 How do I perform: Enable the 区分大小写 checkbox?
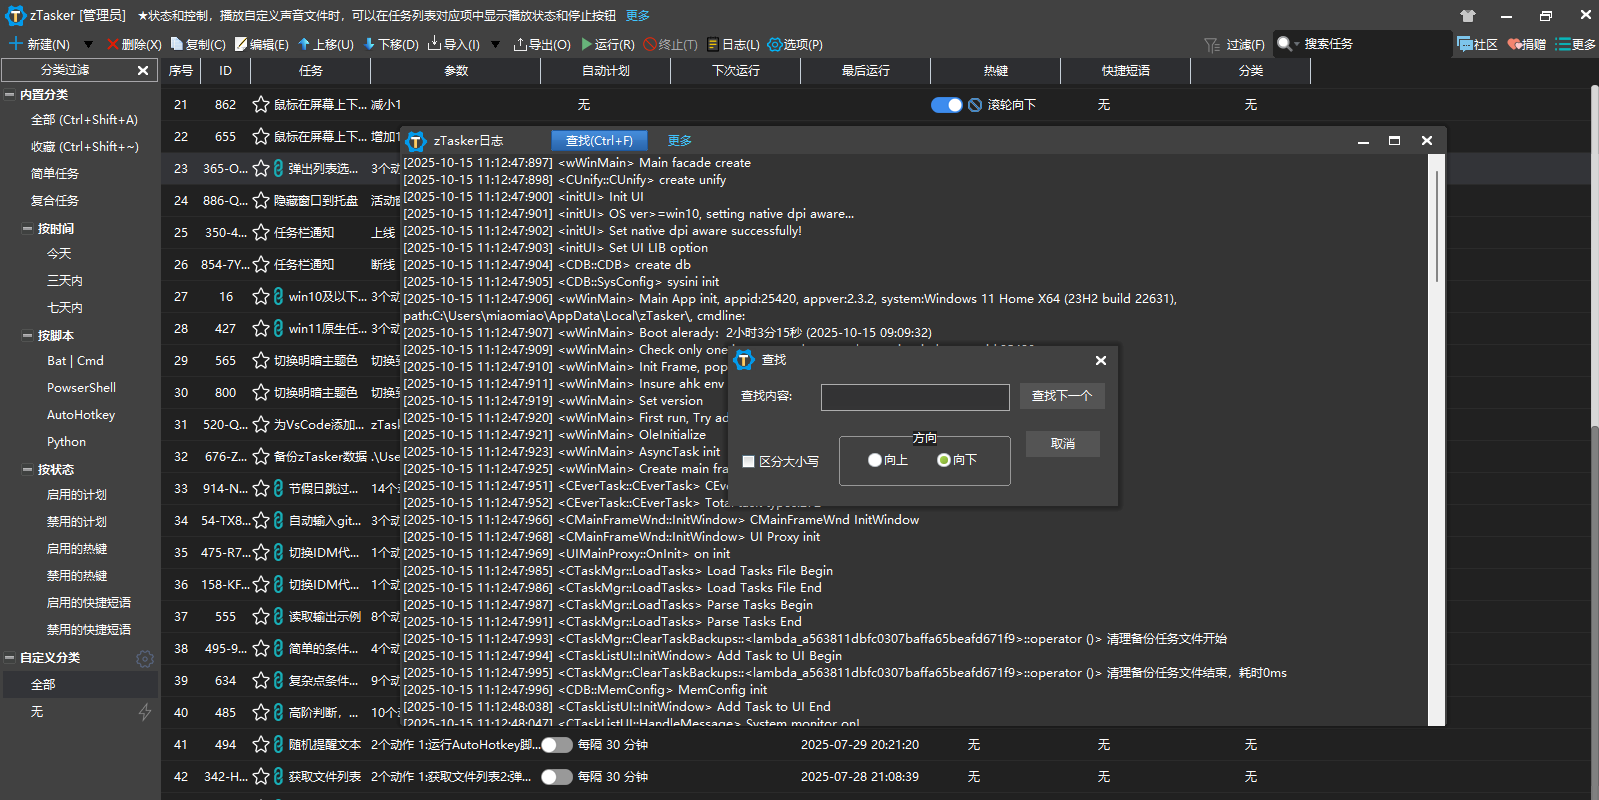pyautogui.click(x=748, y=461)
